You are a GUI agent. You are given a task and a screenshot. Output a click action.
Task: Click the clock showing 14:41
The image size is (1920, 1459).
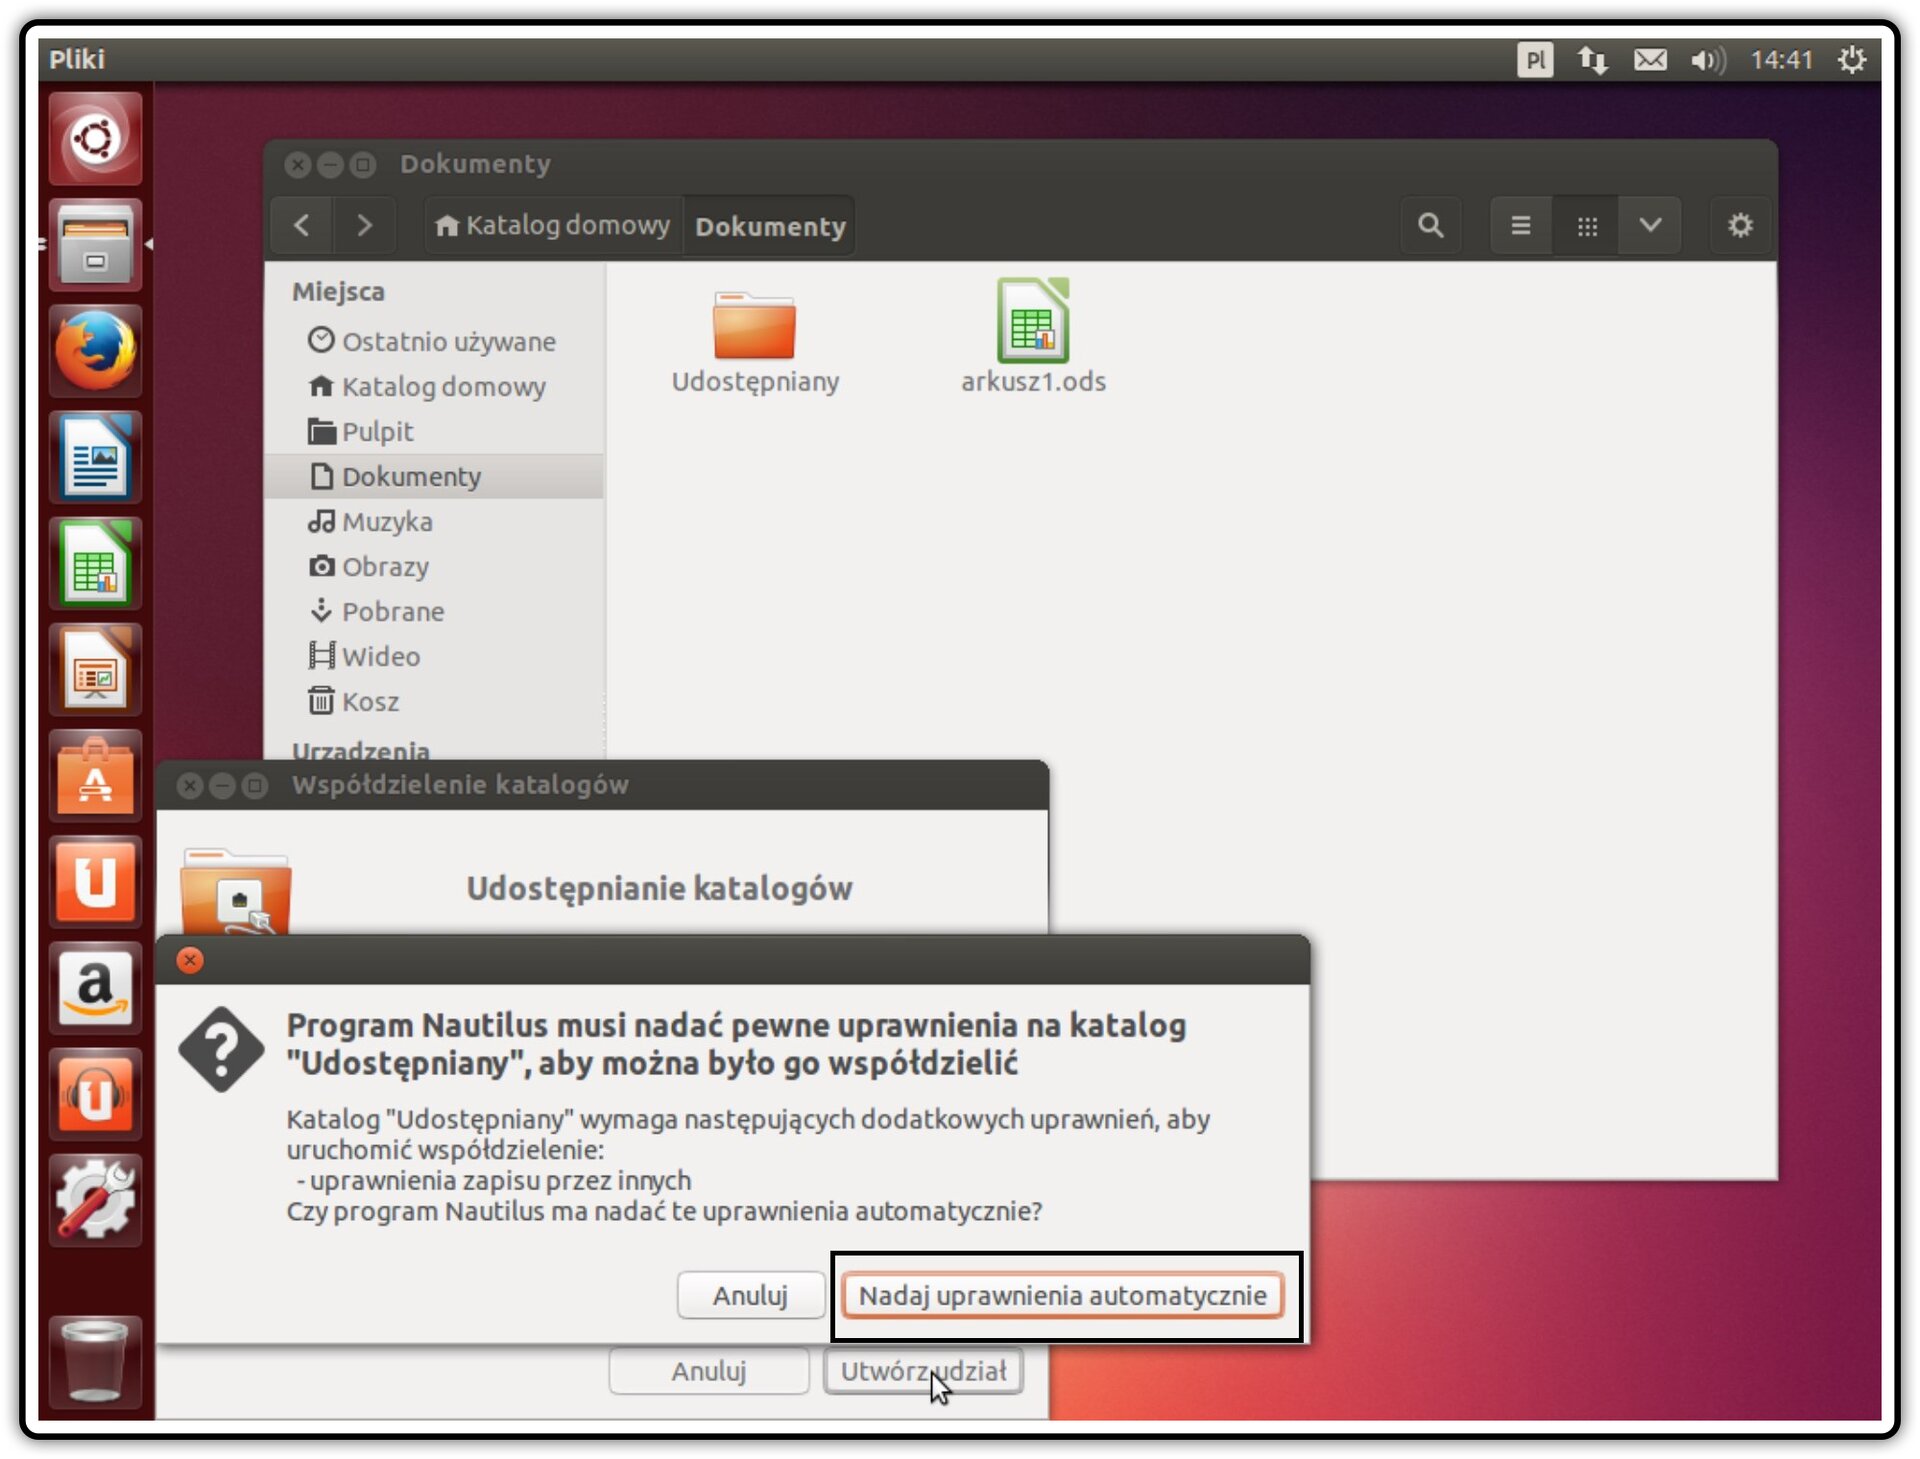1781,60
